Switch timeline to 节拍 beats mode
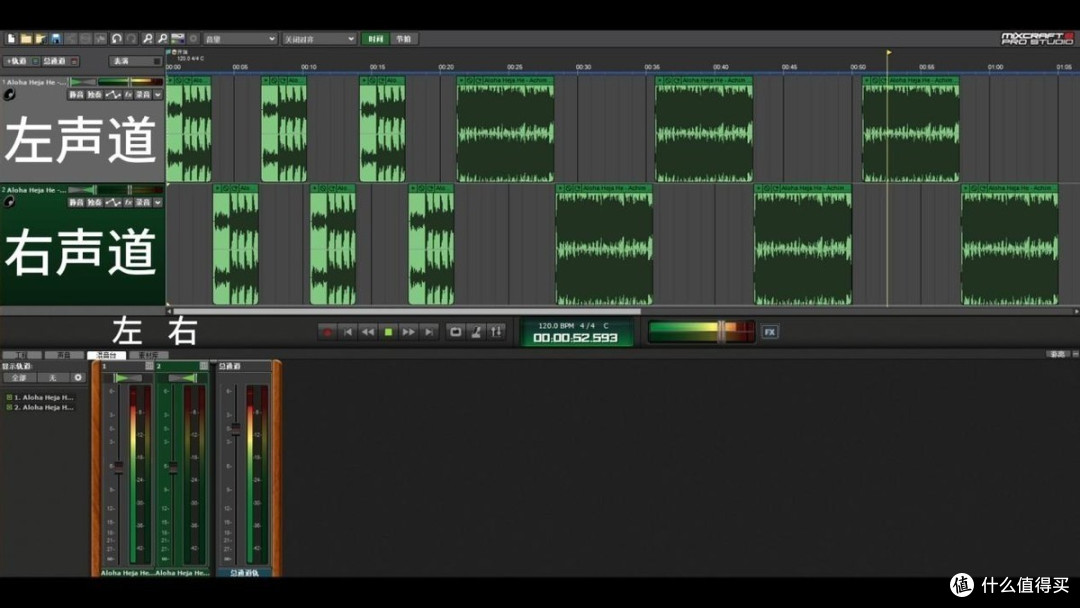1080x608 pixels. [x=404, y=39]
